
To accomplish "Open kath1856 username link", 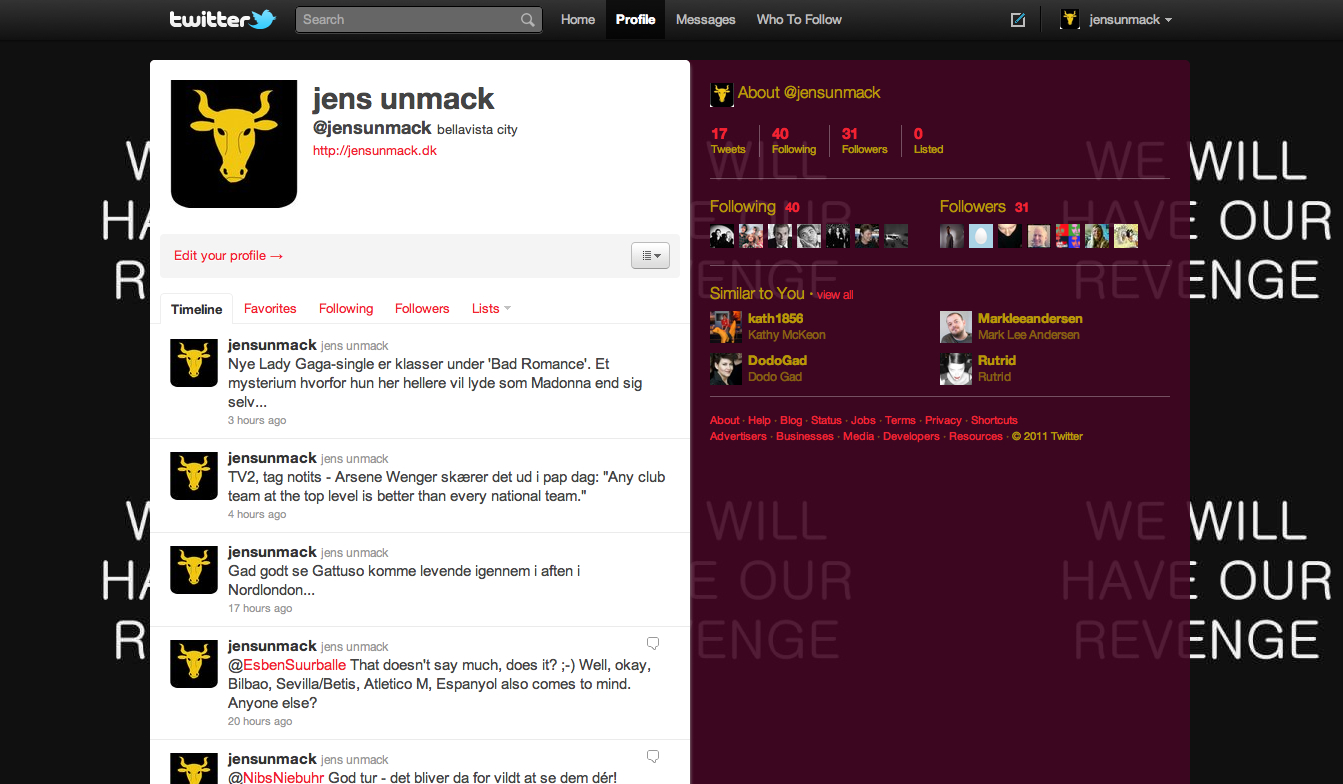I will 775,319.
